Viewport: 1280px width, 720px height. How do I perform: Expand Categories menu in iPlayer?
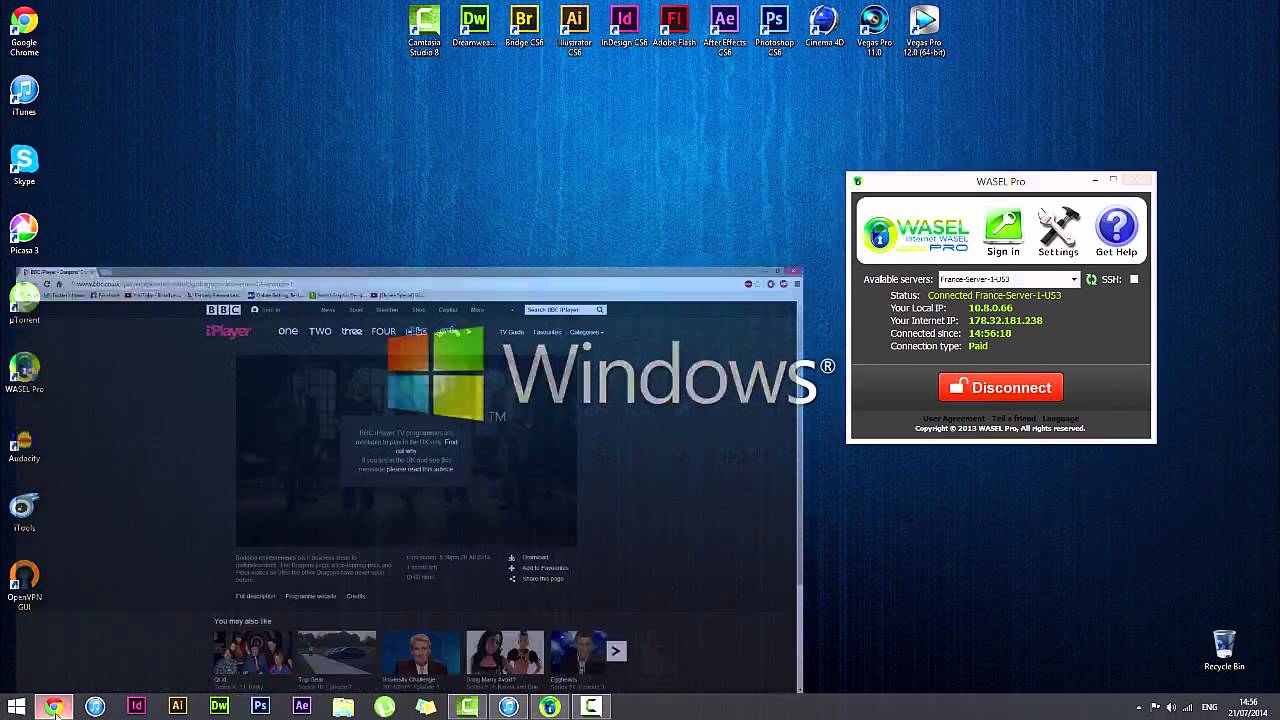pyautogui.click(x=586, y=332)
